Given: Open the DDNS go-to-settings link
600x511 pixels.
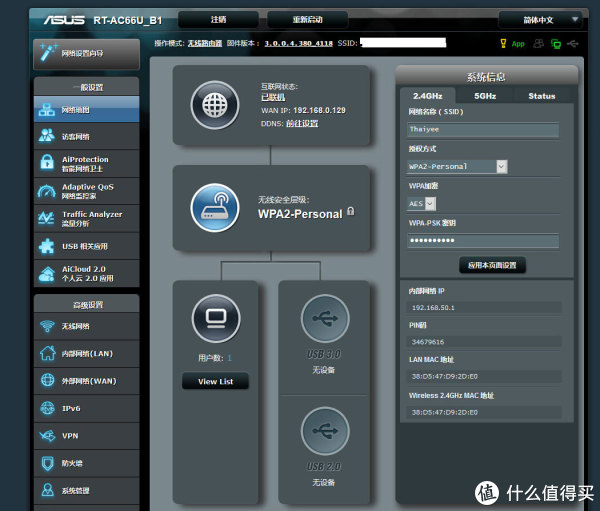Looking at the screenshot, I should pos(302,123).
